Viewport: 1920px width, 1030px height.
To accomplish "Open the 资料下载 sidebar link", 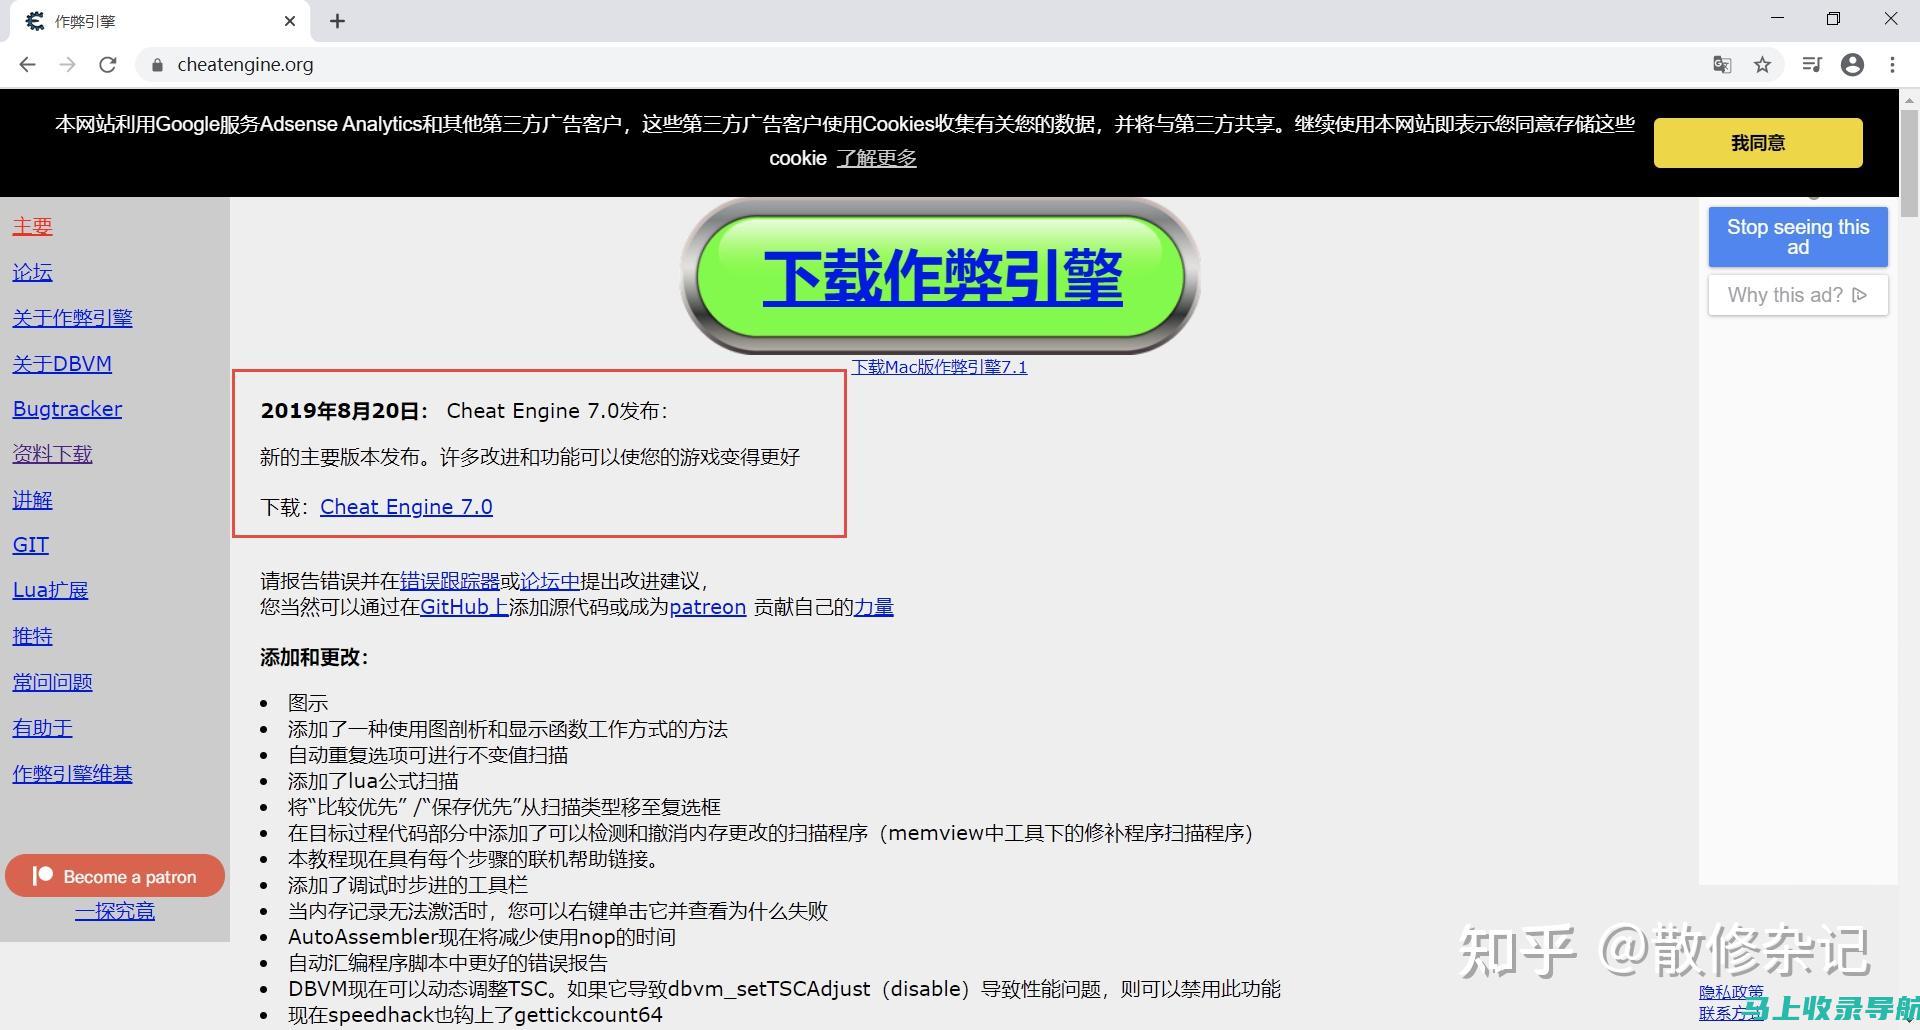I will pos(52,454).
